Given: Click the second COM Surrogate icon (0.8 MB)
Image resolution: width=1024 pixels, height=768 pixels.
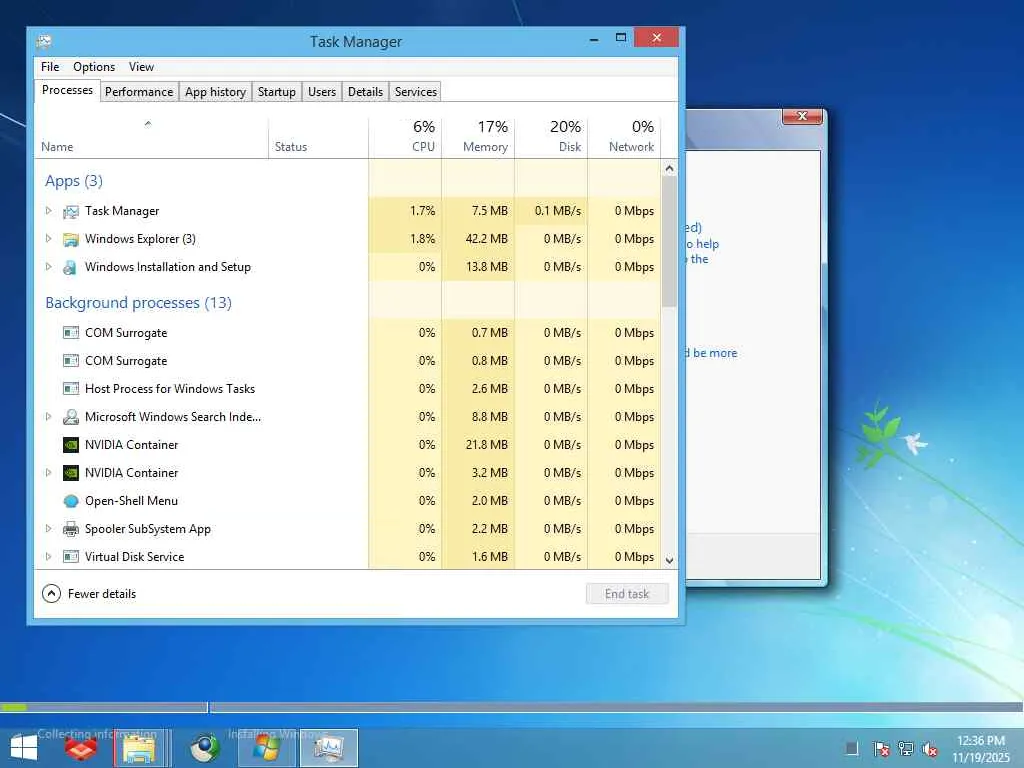Looking at the screenshot, I should pos(71,361).
